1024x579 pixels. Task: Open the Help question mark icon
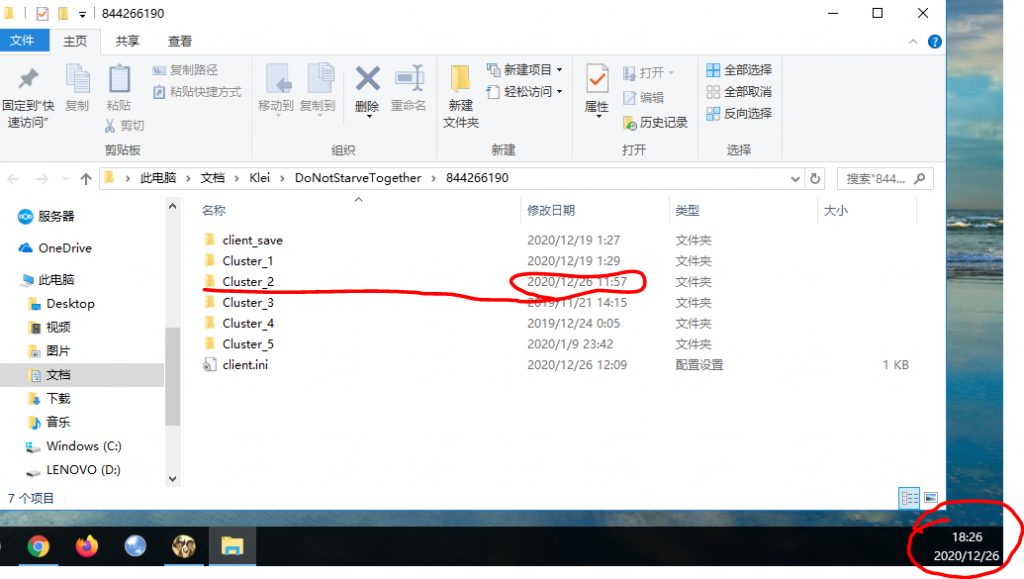[935, 42]
